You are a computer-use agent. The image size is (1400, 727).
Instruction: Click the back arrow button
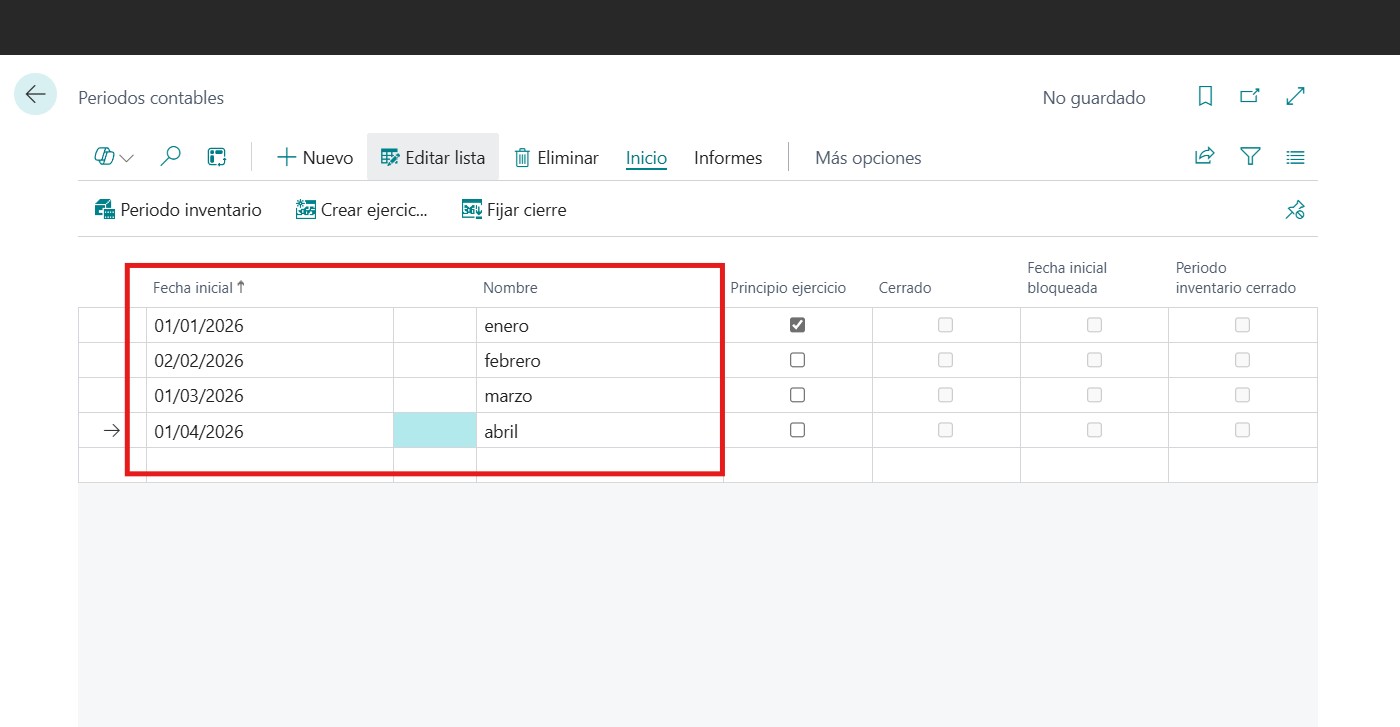(x=35, y=95)
